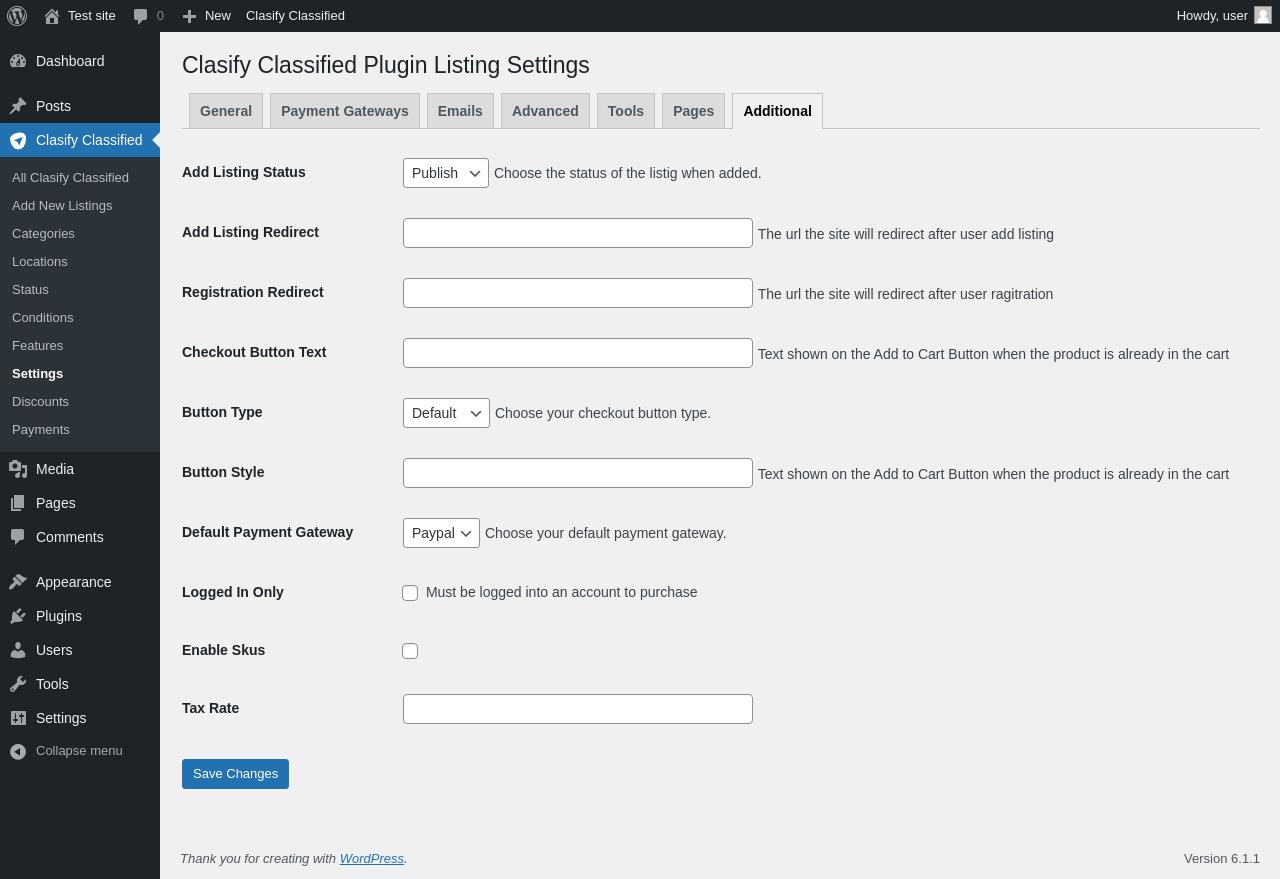Click the Save Changes button
The width and height of the screenshot is (1280, 879).
coord(235,774)
